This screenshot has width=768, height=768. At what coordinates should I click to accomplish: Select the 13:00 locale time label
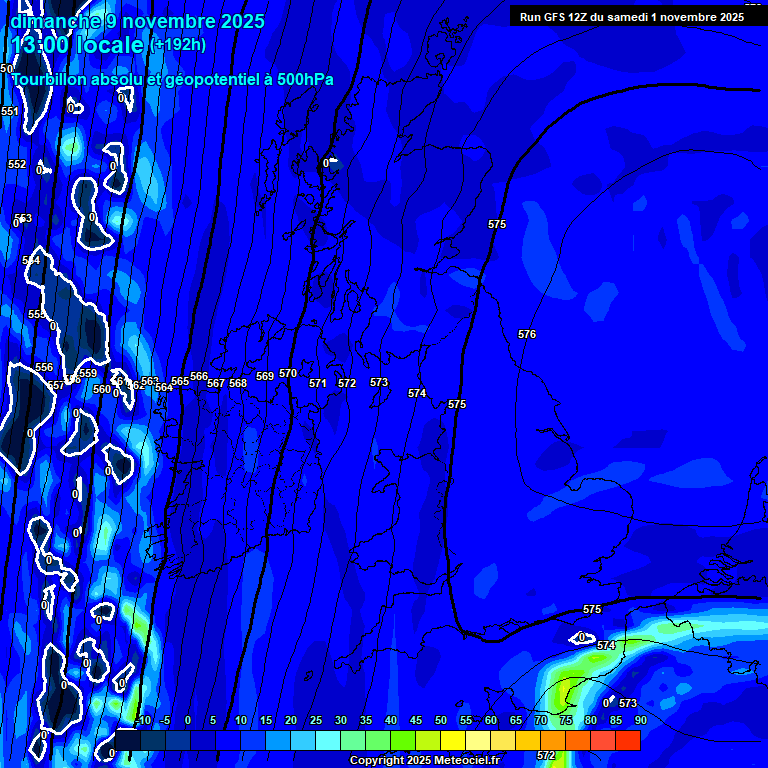click(77, 46)
